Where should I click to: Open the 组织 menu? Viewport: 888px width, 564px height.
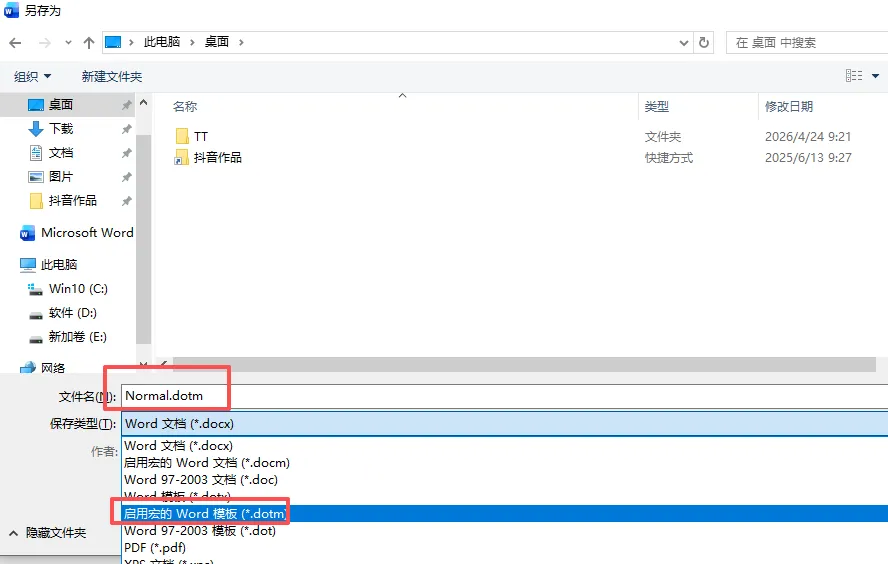32,76
